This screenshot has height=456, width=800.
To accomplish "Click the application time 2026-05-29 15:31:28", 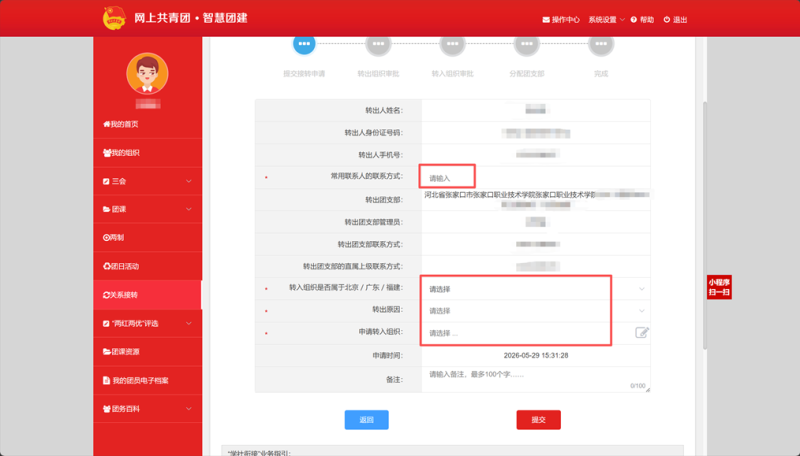I will pyautogui.click(x=536, y=356).
